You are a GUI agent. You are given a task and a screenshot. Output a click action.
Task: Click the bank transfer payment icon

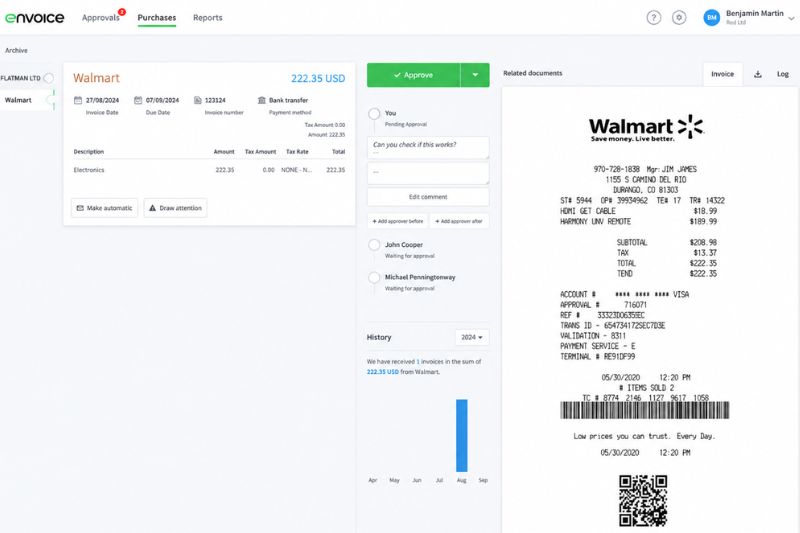(262, 100)
